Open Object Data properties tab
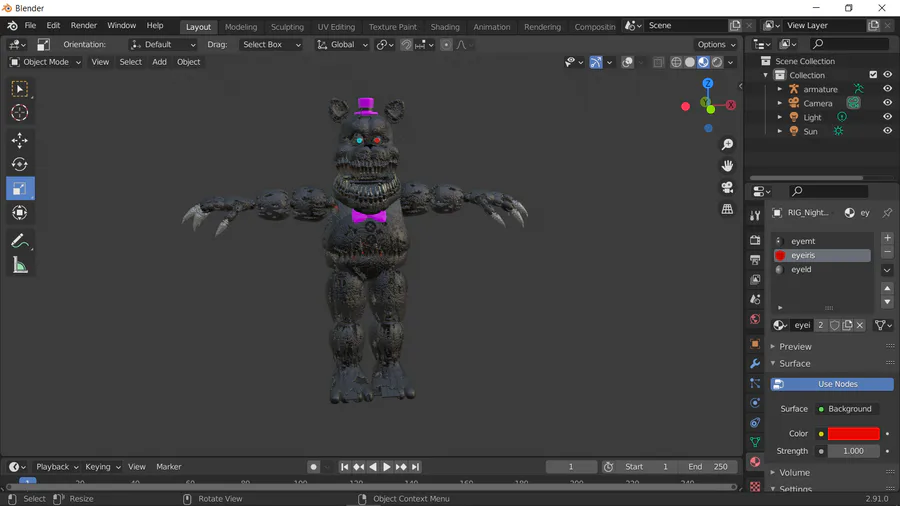The height and width of the screenshot is (506, 900). pyautogui.click(x=755, y=442)
